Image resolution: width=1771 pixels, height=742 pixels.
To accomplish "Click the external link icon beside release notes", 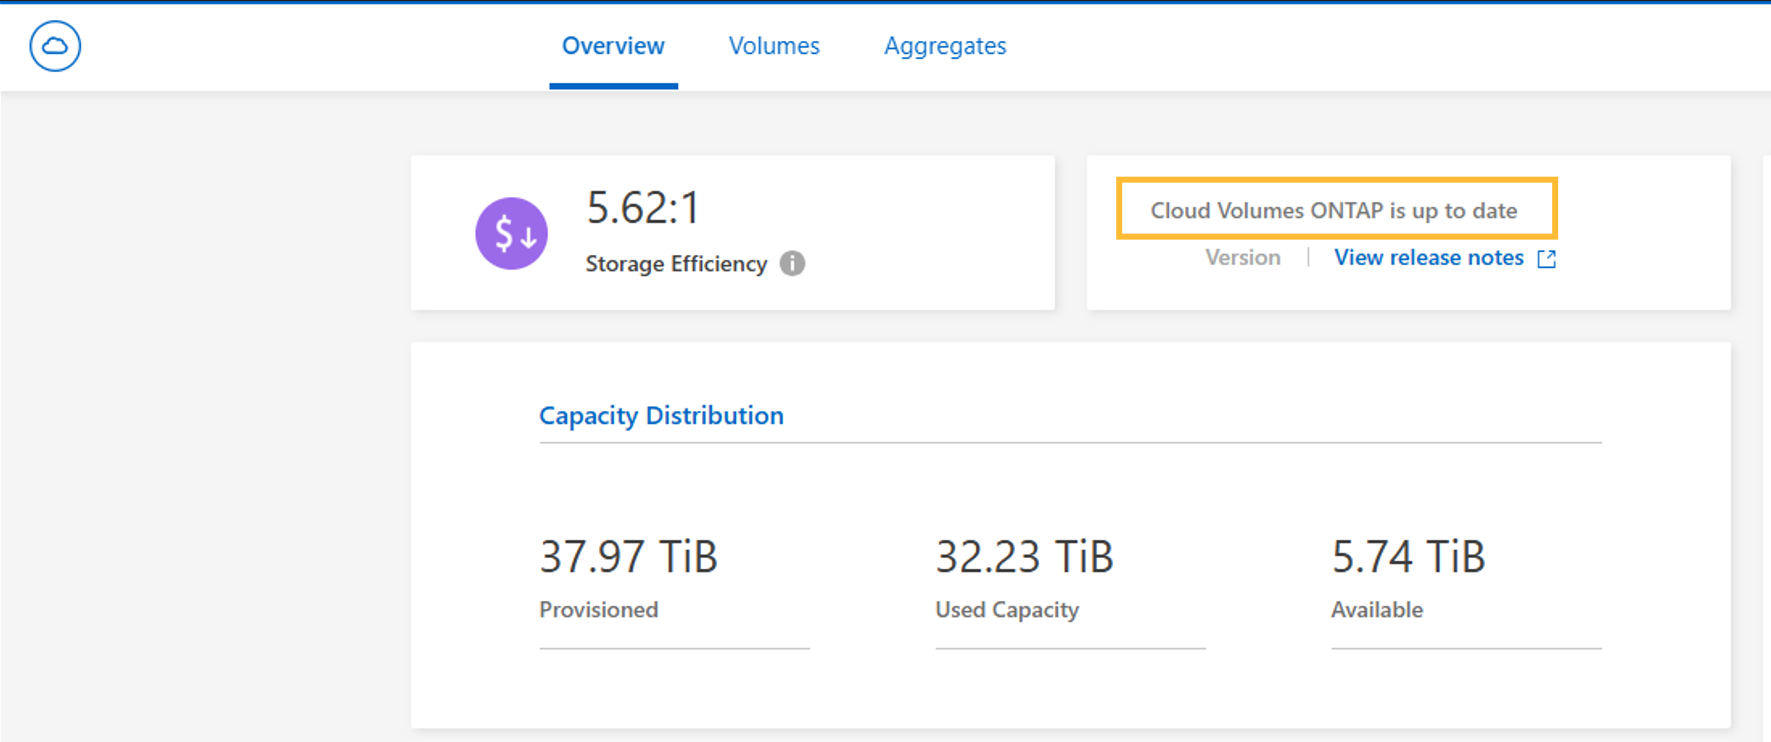I will tap(1546, 259).
